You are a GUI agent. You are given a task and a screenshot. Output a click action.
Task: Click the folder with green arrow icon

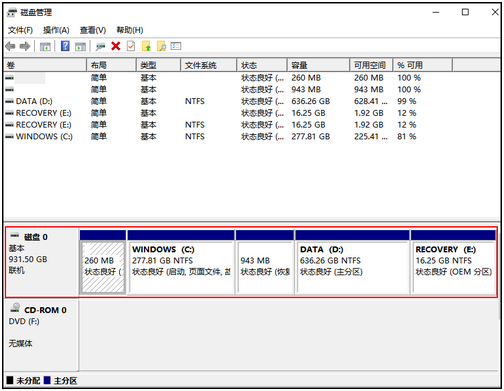click(x=146, y=46)
